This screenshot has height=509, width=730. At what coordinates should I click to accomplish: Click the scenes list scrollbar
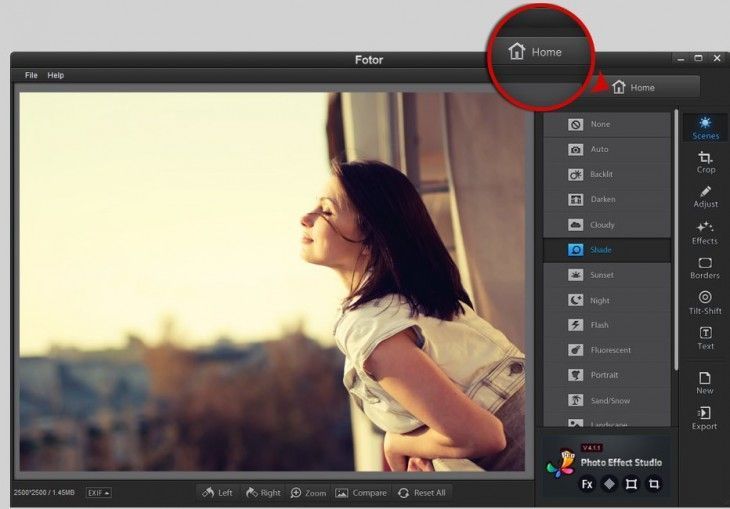[x=676, y=239]
